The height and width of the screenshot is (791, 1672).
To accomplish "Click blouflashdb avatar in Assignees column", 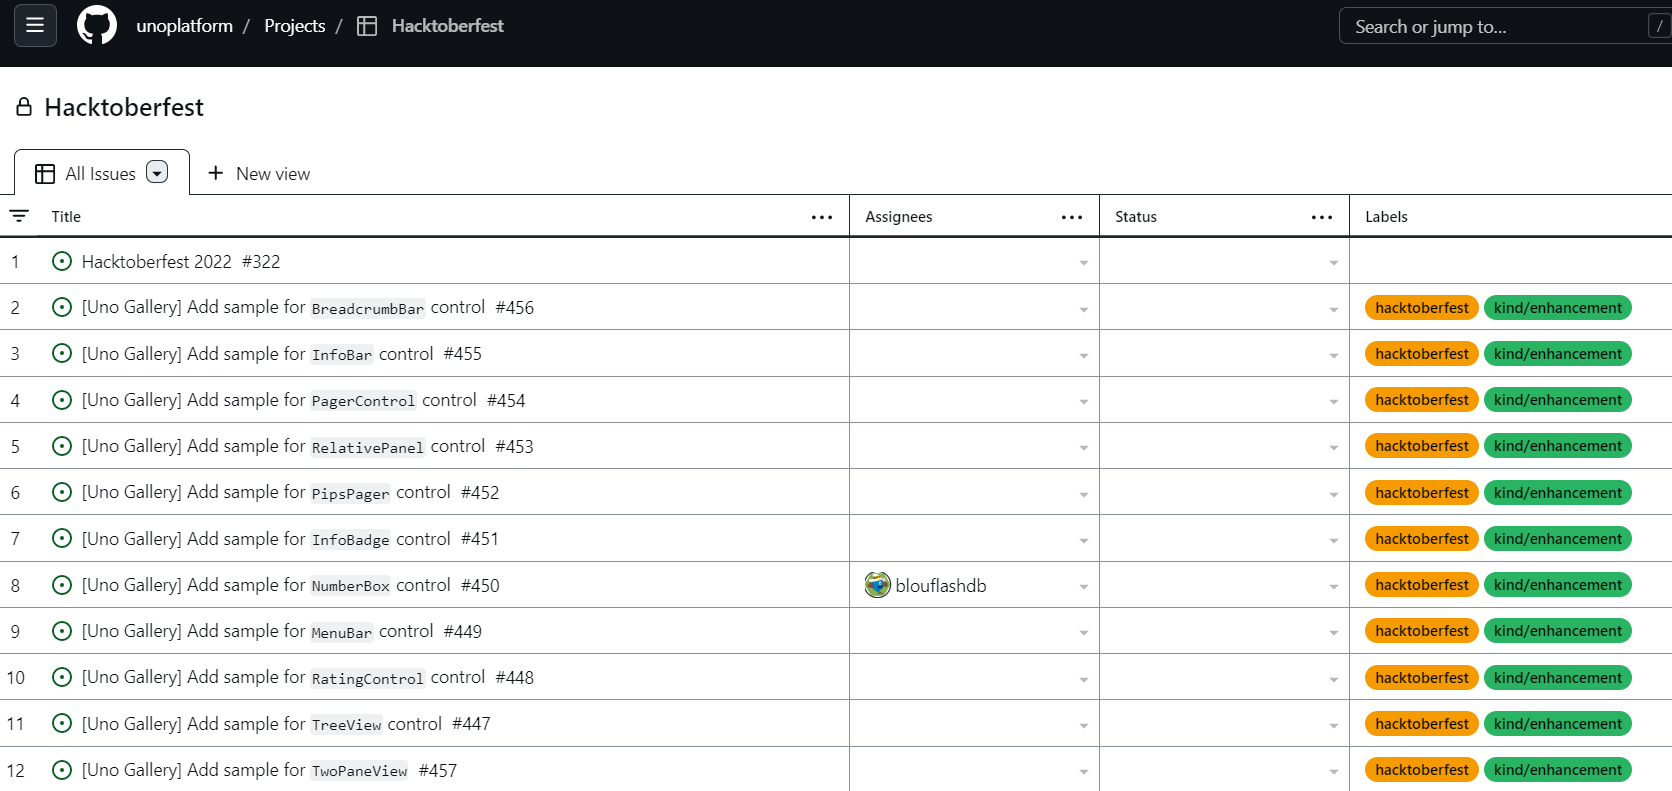I will pyautogui.click(x=878, y=585).
